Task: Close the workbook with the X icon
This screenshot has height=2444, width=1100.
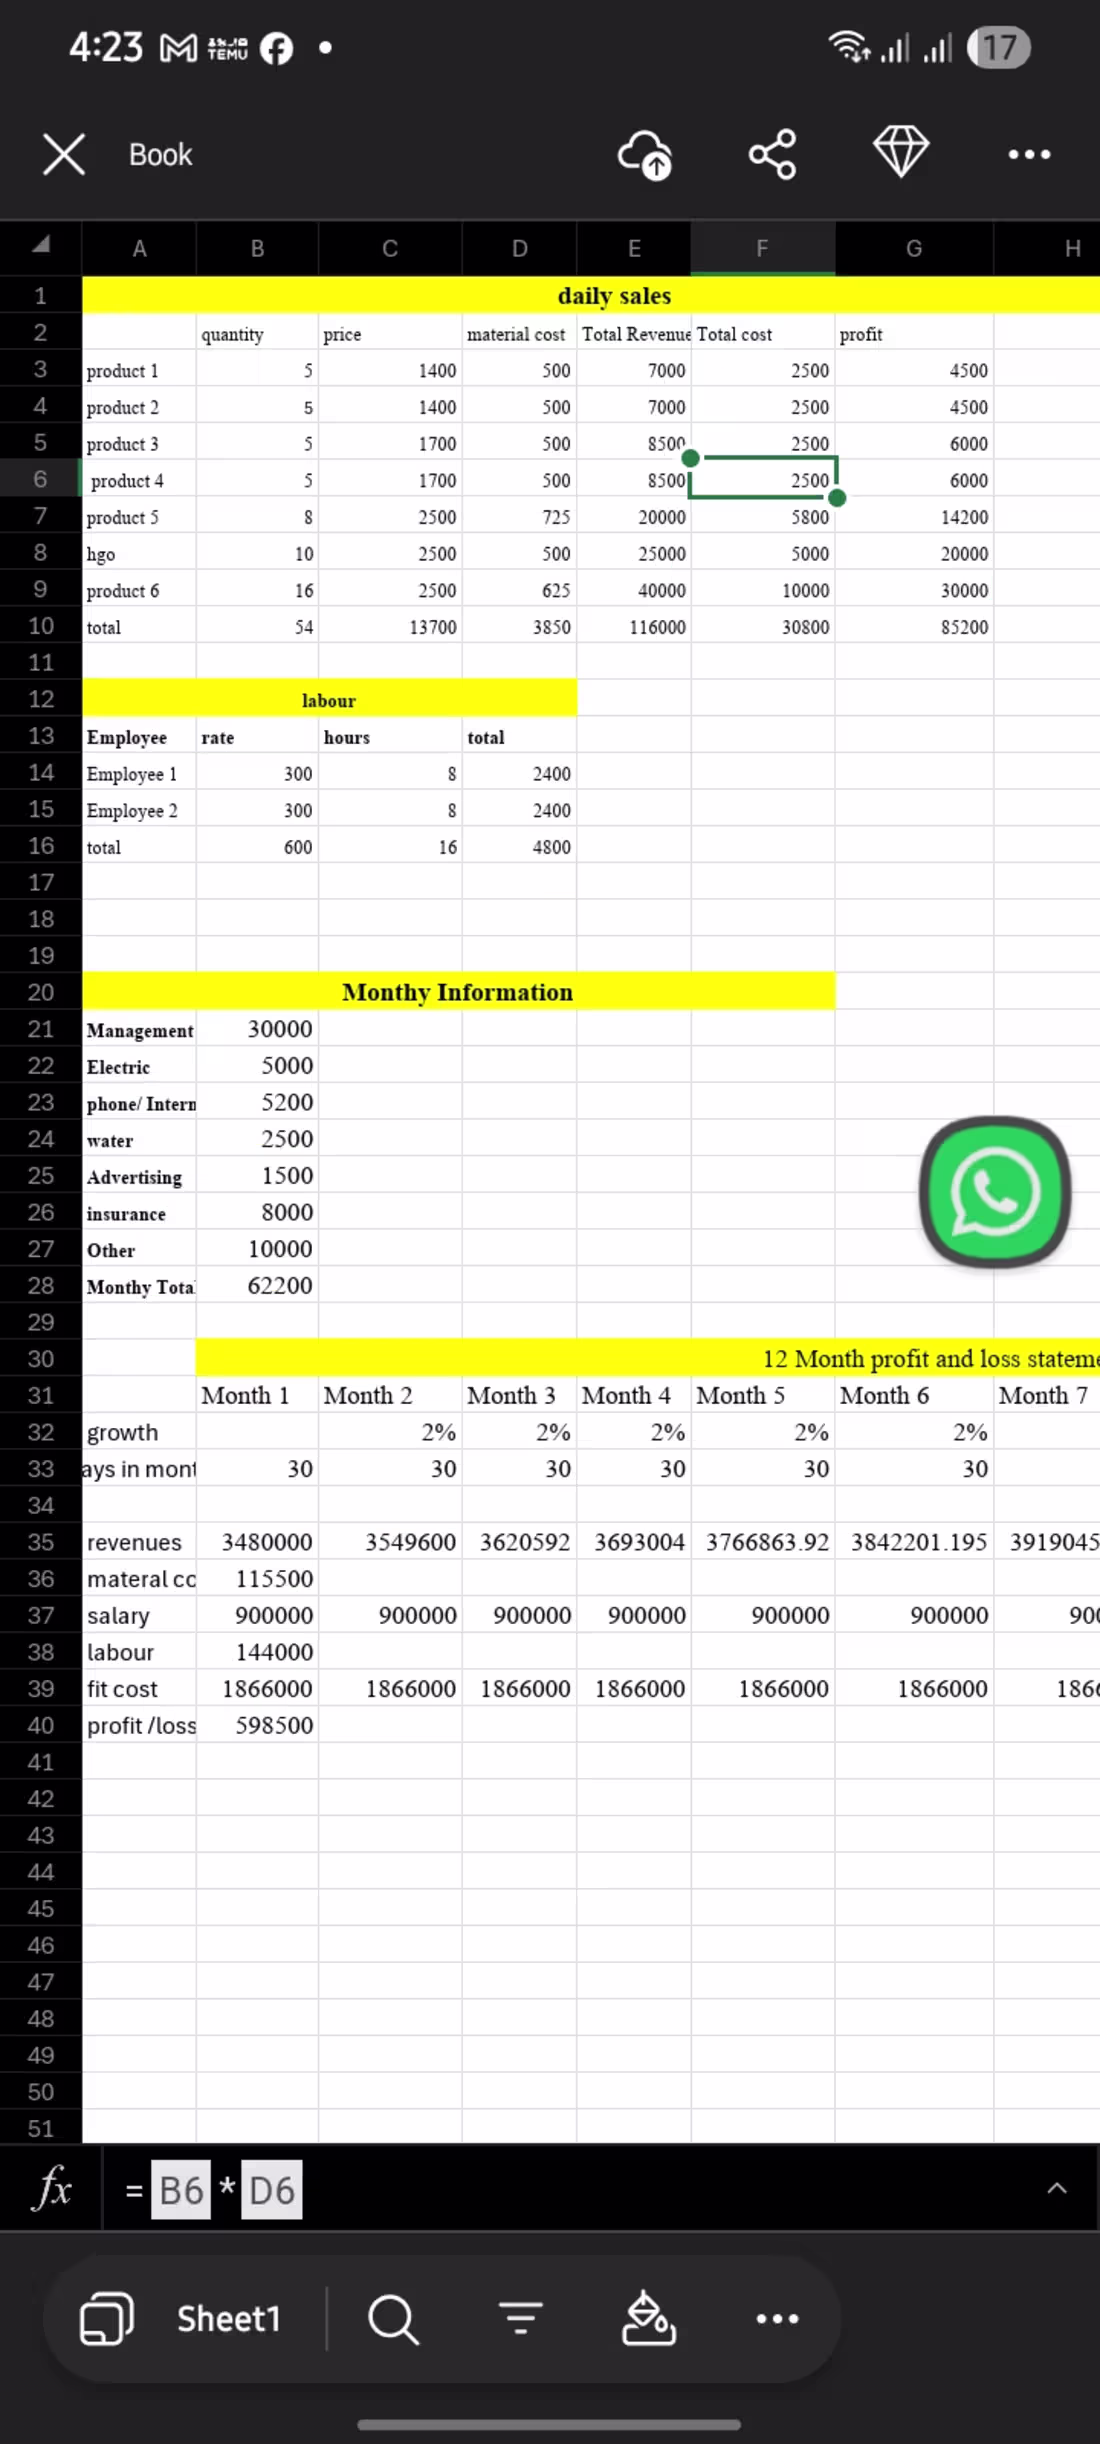Action: [x=64, y=154]
